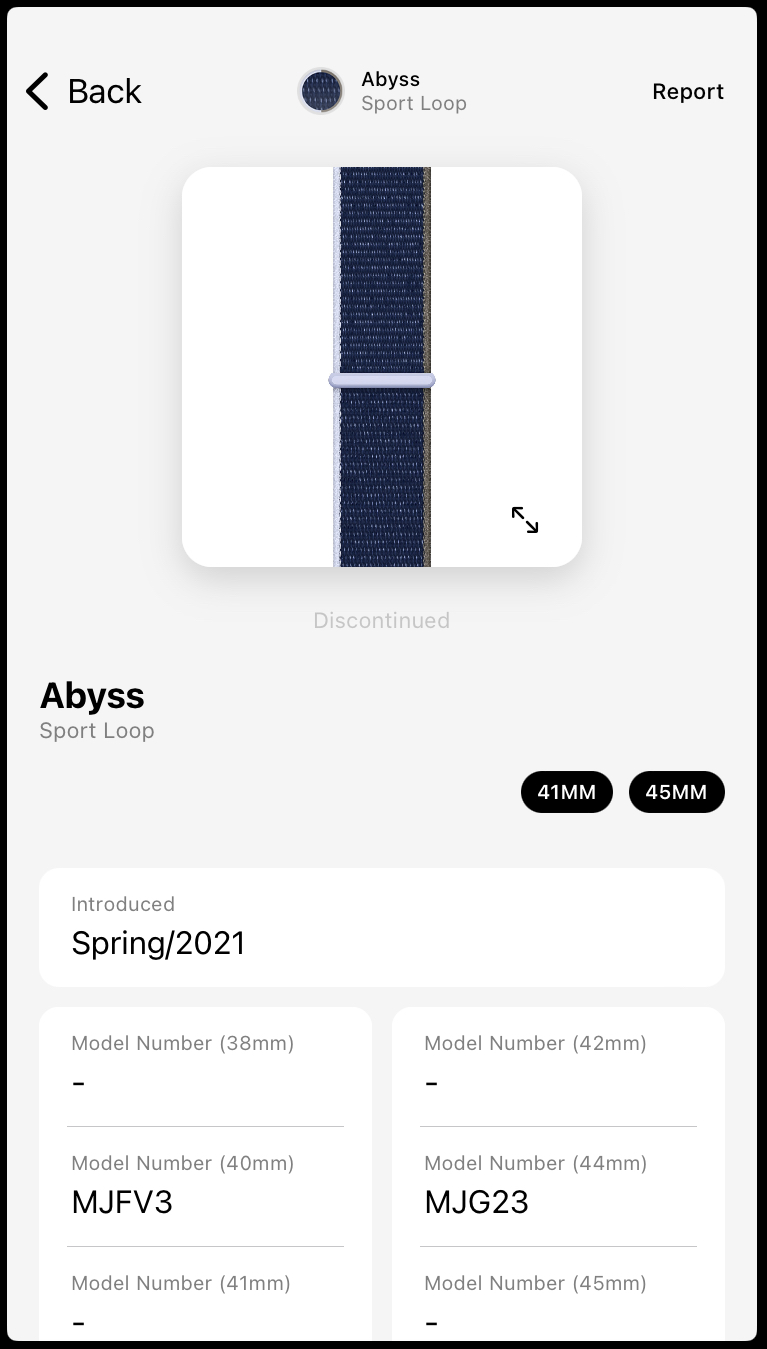This screenshot has height=1349, width=767.
Task: Click the MJFV3 model number for 40mm
Action: [122, 1202]
